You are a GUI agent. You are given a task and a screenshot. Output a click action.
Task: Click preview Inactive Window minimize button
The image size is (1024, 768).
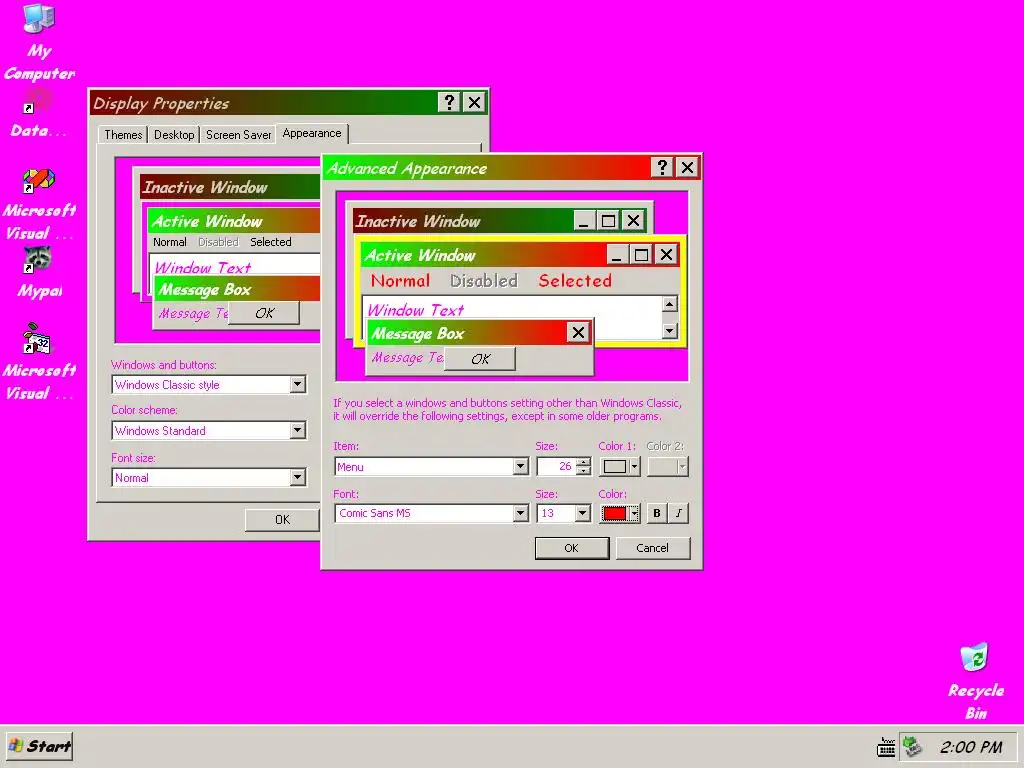point(584,221)
